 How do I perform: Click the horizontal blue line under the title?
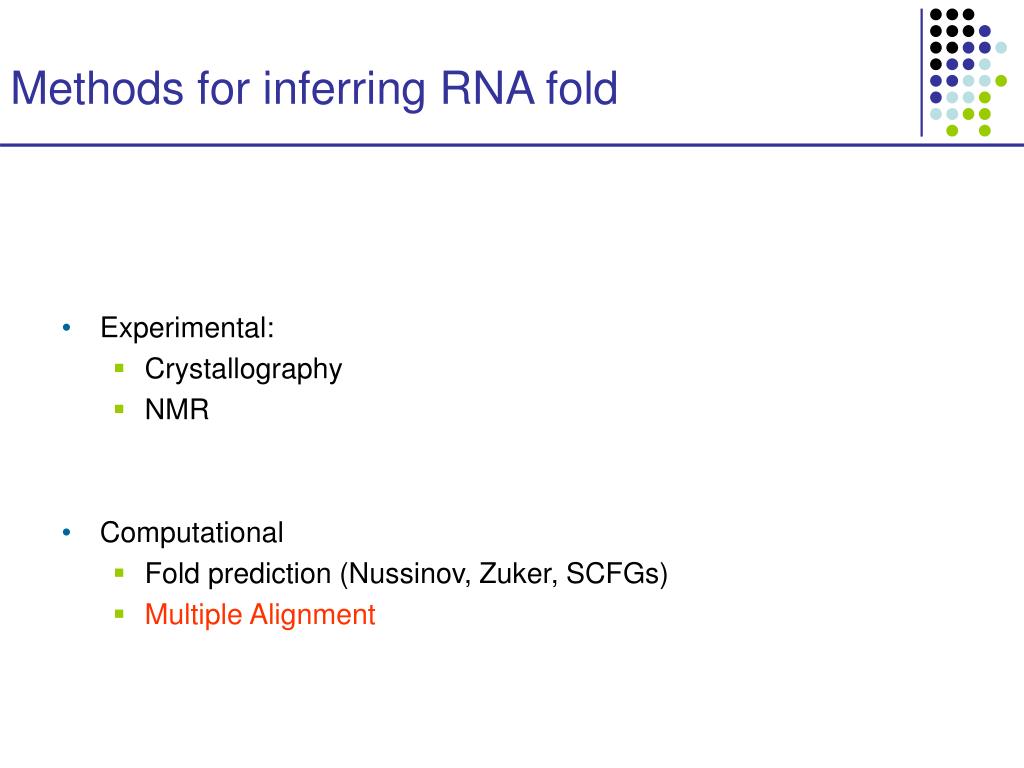(x=512, y=145)
